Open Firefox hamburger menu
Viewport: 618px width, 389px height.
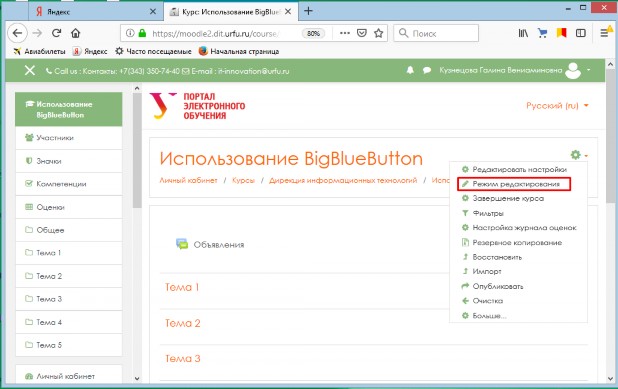tap(605, 33)
